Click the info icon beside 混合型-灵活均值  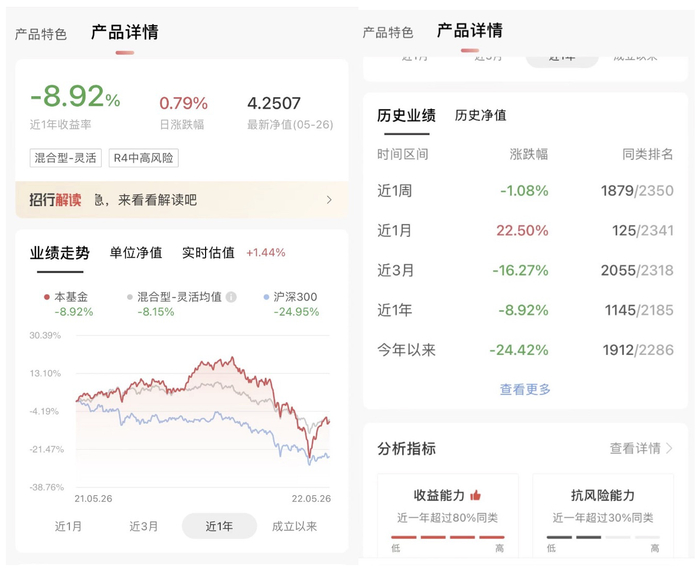click(231, 297)
